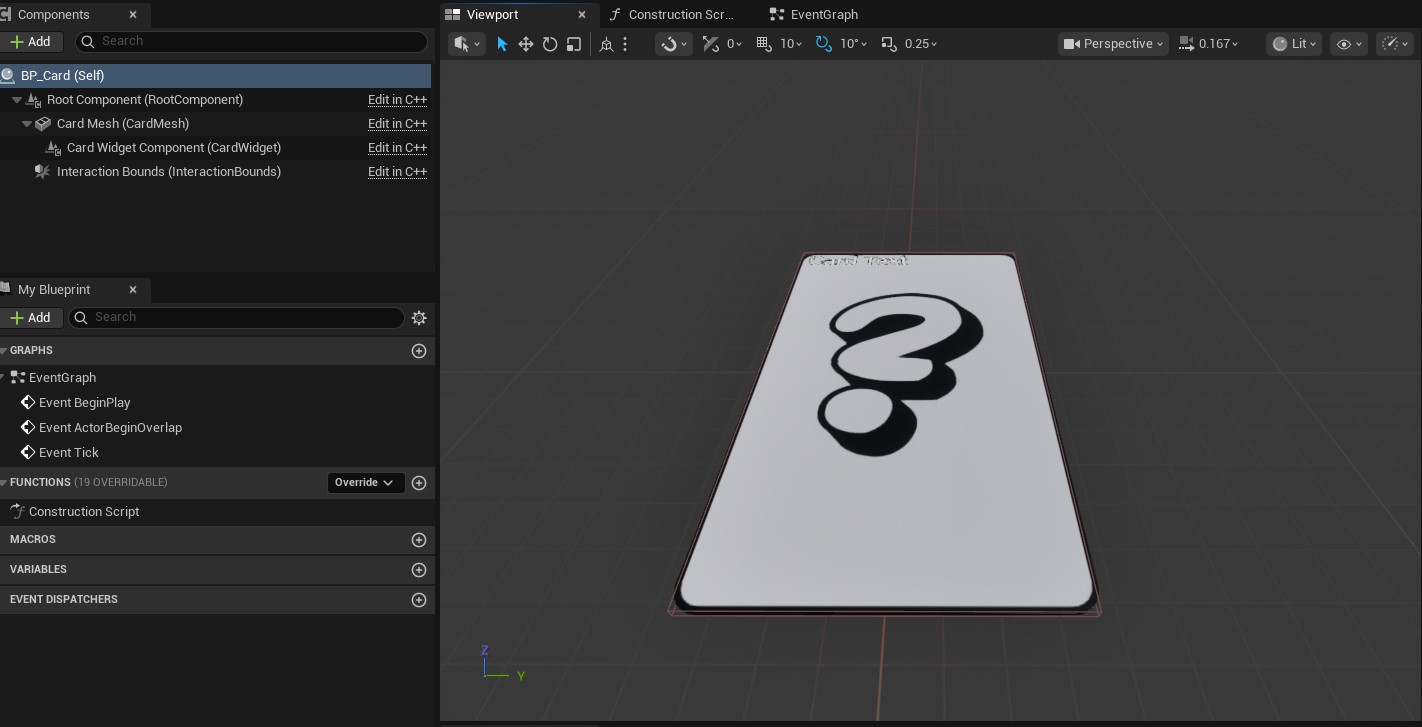
Task: Open the Lit view mode dropdown
Action: (x=1295, y=44)
